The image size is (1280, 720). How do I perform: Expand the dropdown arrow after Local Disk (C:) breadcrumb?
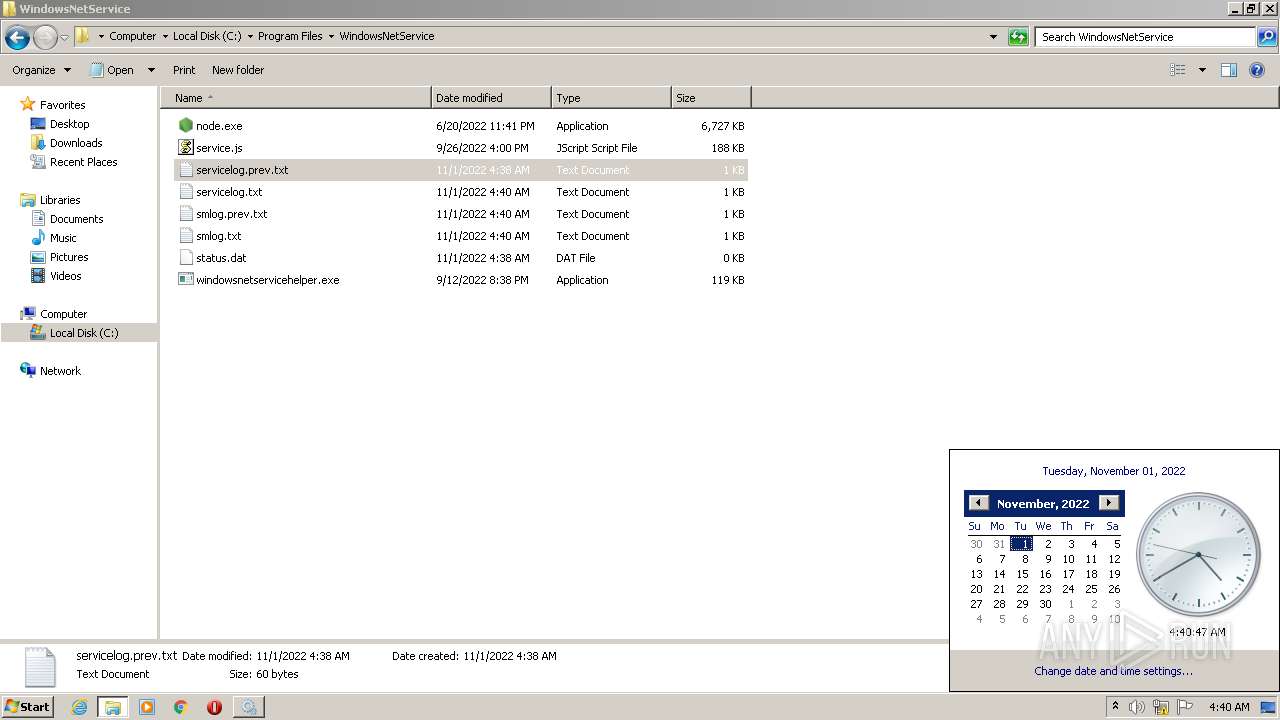(x=250, y=36)
